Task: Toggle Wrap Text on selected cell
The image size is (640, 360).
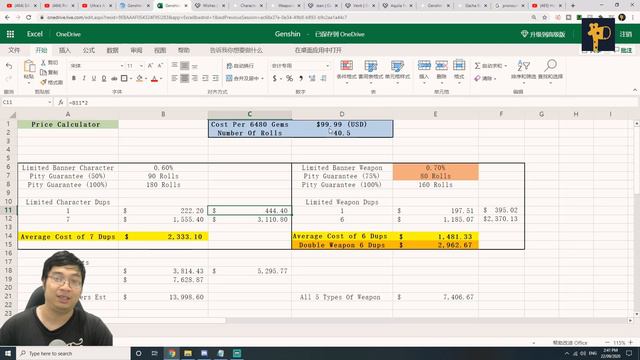Action: (240, 65)
